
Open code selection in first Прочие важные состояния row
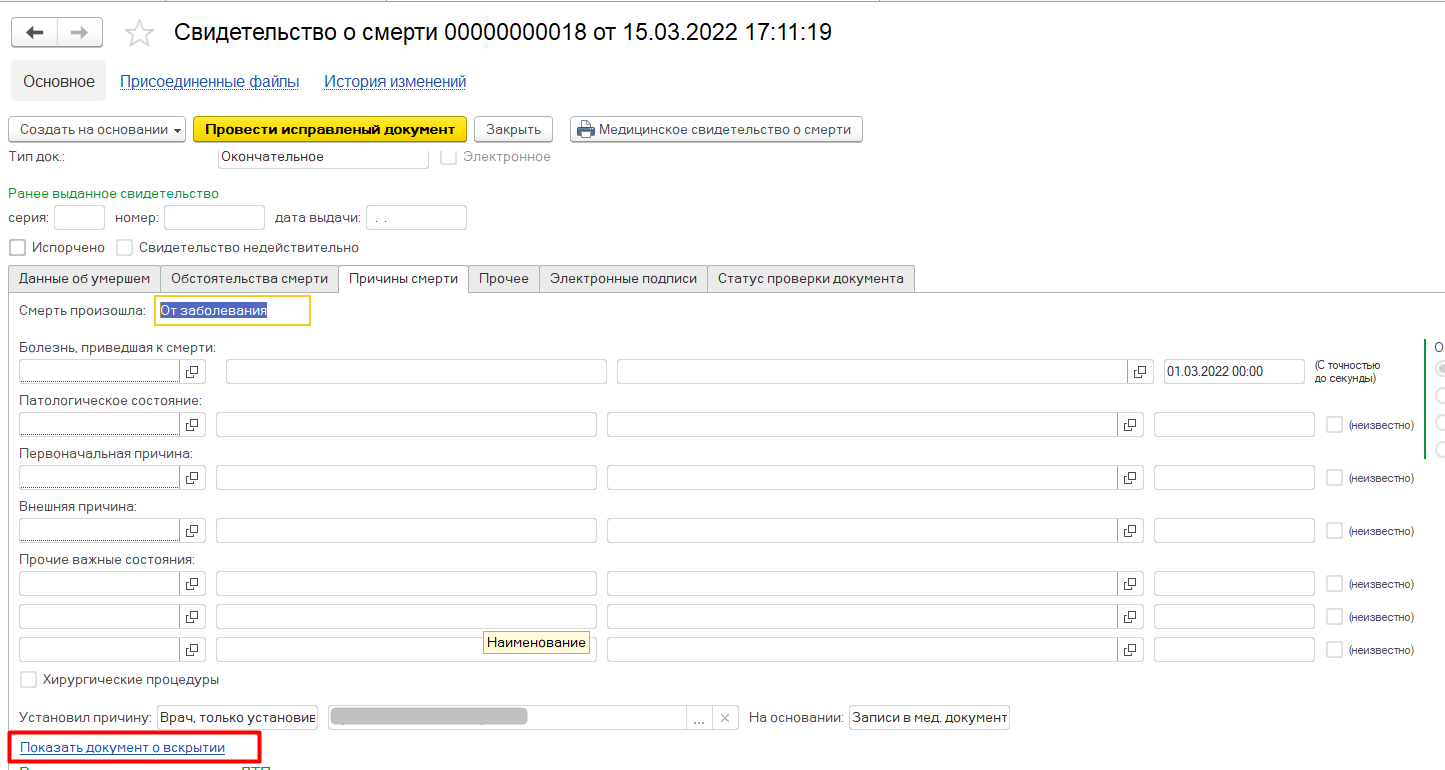click(x=193, y=583)
